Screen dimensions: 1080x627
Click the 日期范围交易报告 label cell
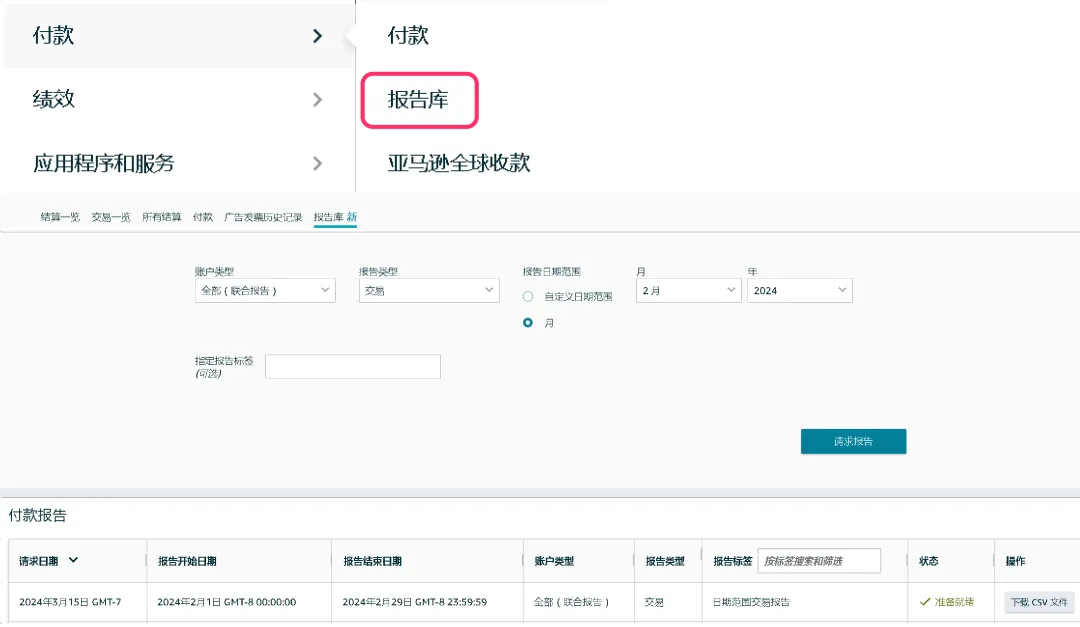751,602
